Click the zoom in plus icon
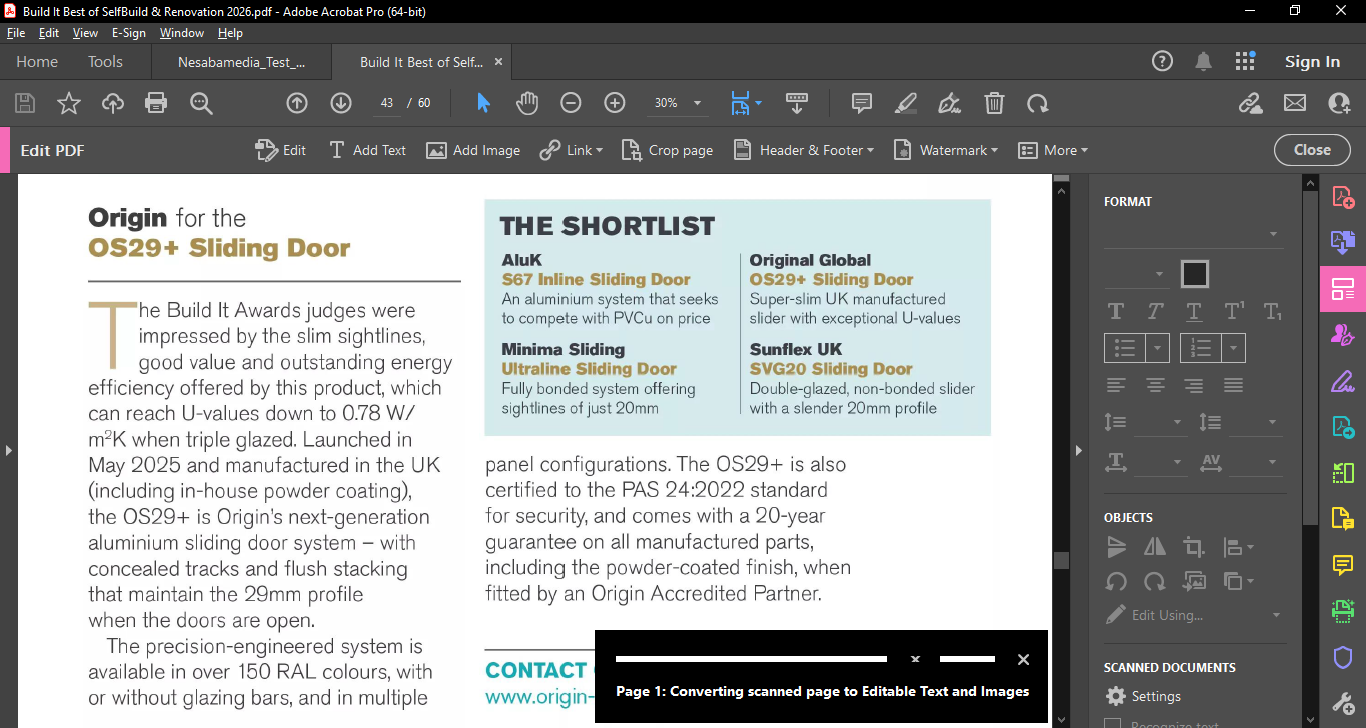The height and width of the screenshot is (728, 1366). coord(615,103)
